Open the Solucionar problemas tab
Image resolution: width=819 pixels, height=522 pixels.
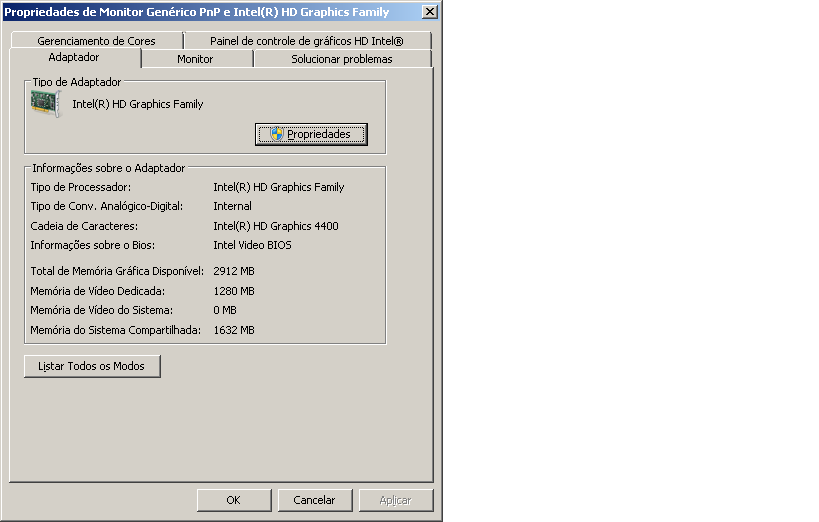(341, 59)
